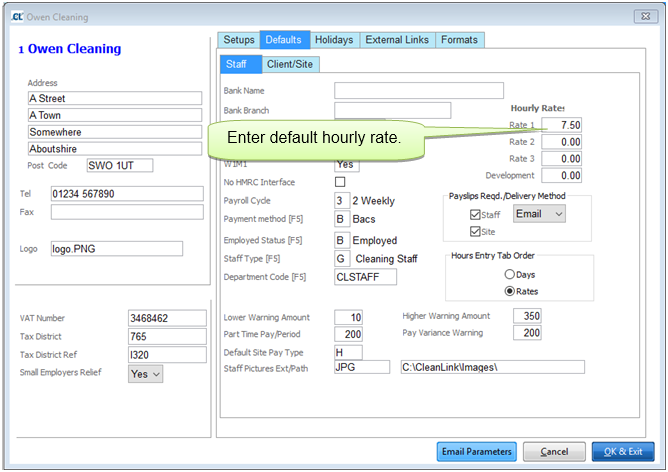Click the Bacs payment method text
Screen dimensions: 668x472
tap(364, 219)
